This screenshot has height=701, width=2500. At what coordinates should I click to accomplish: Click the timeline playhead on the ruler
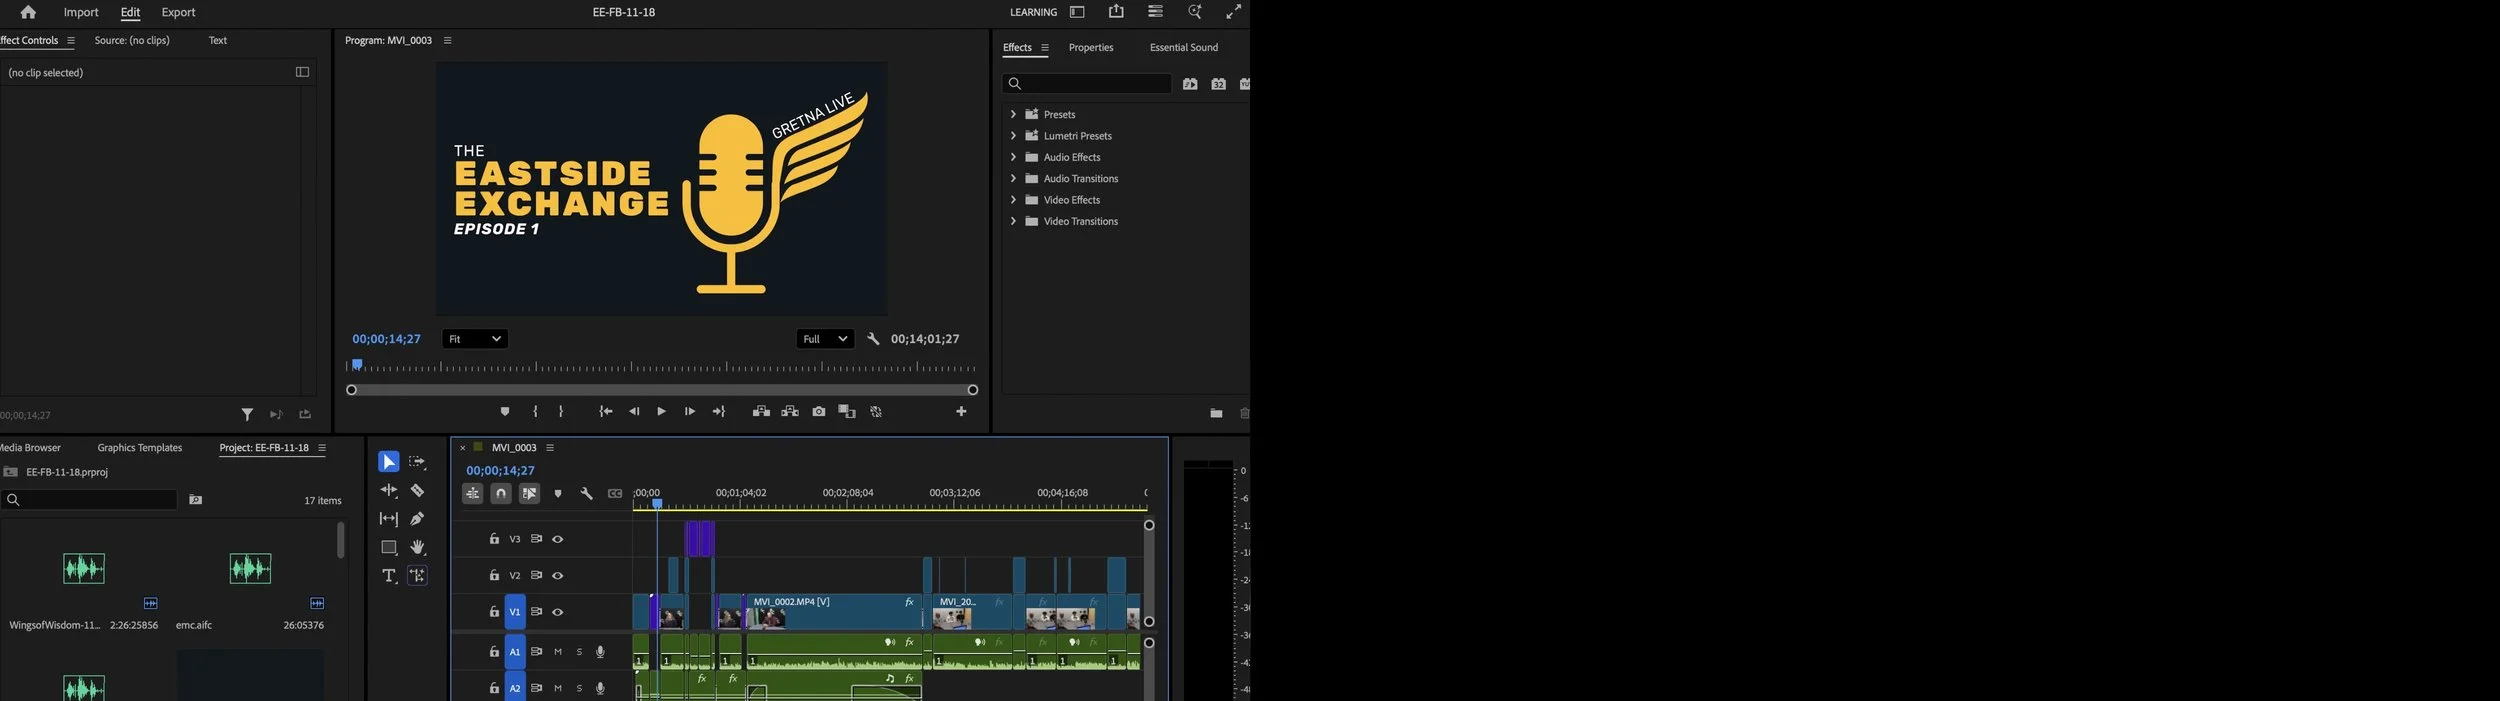[657, 504]
